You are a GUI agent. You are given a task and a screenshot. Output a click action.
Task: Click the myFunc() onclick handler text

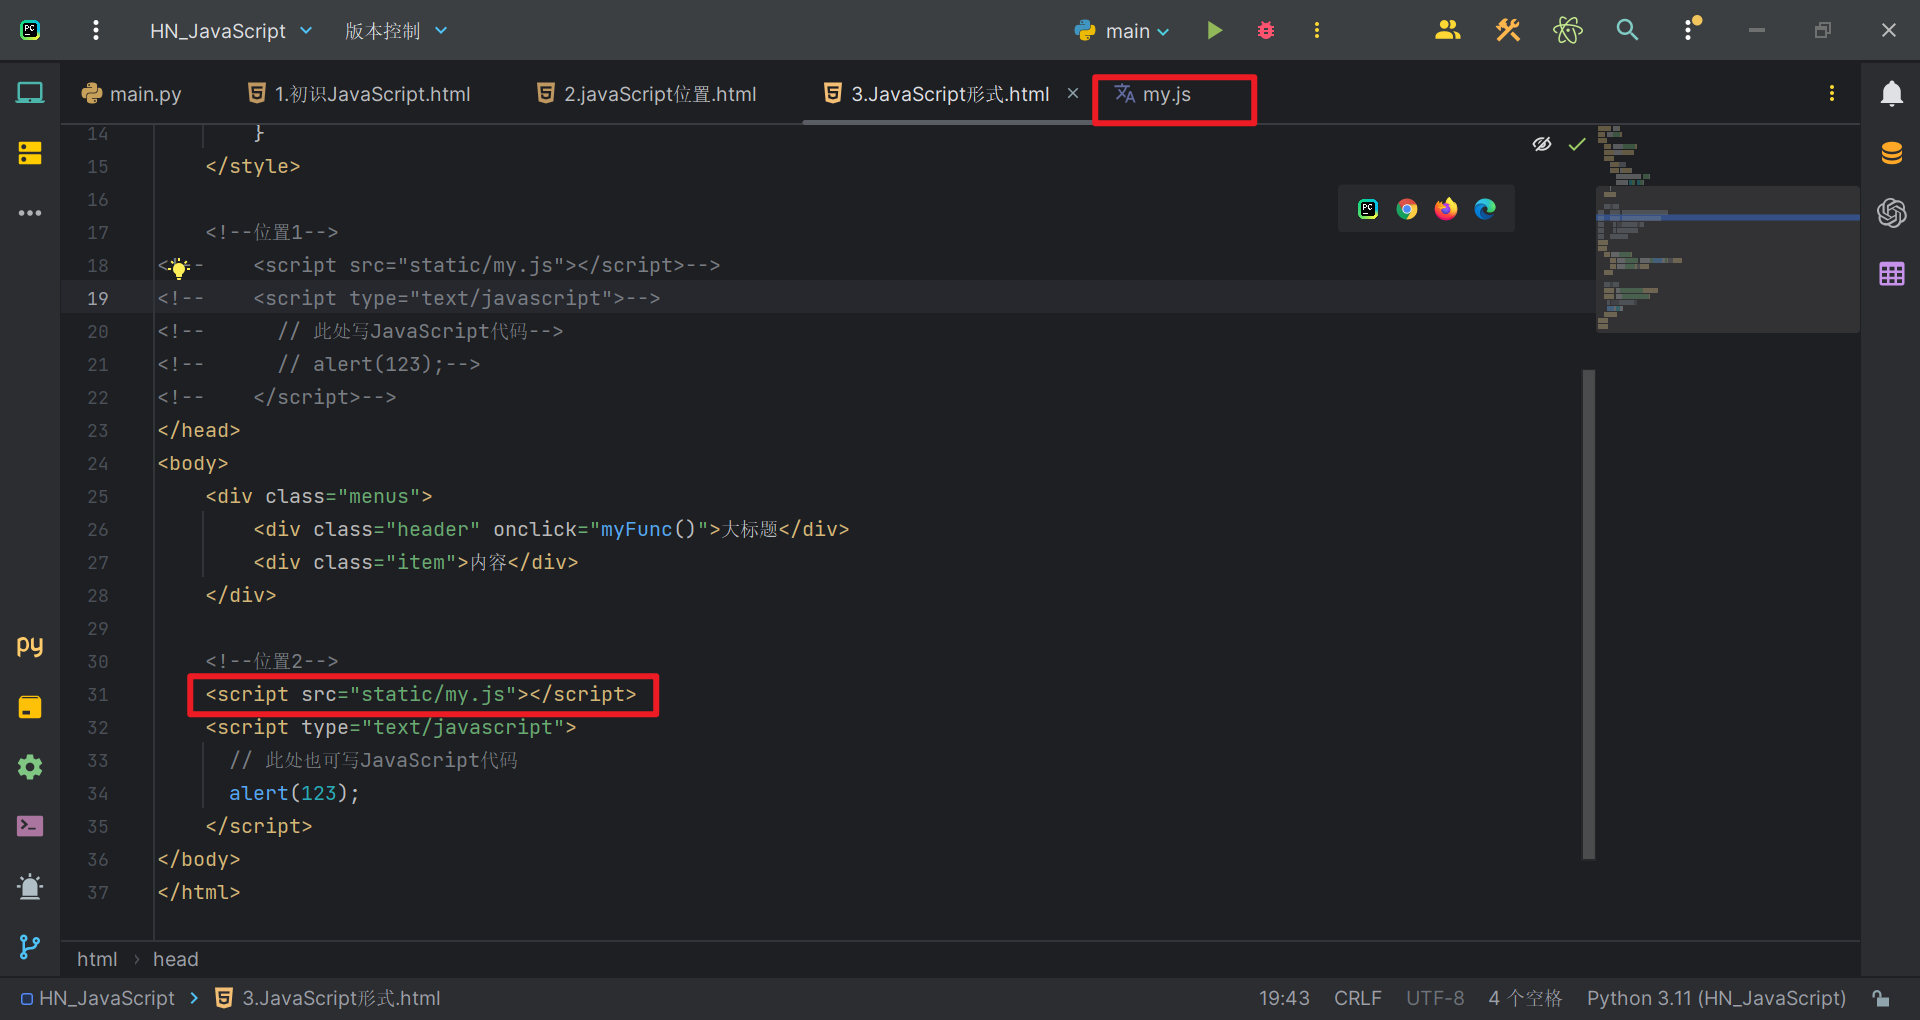pyautogui.click(x=647, y=529)
